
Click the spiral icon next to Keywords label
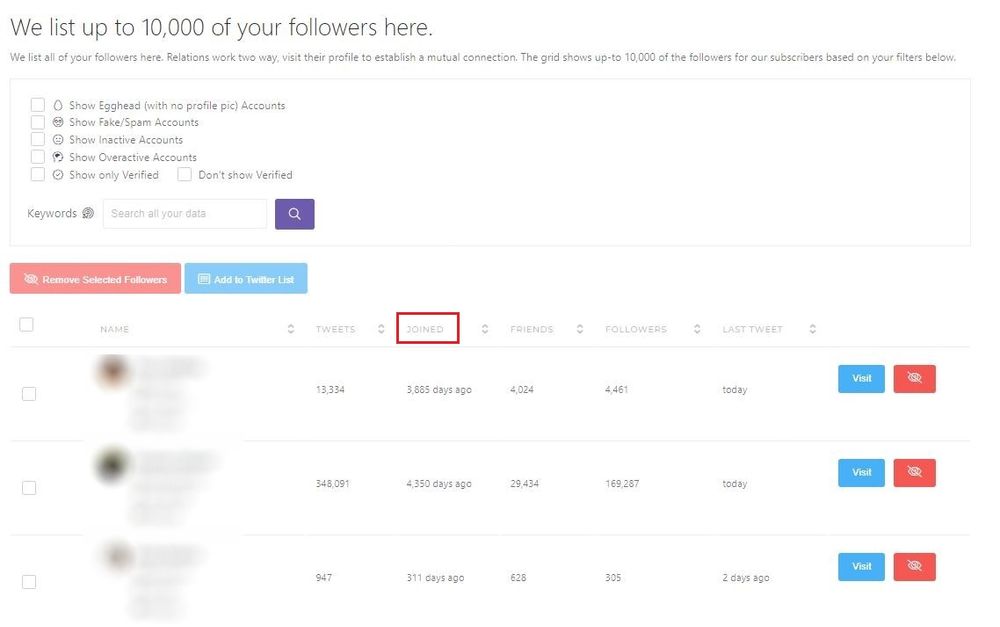coord(89,213)
